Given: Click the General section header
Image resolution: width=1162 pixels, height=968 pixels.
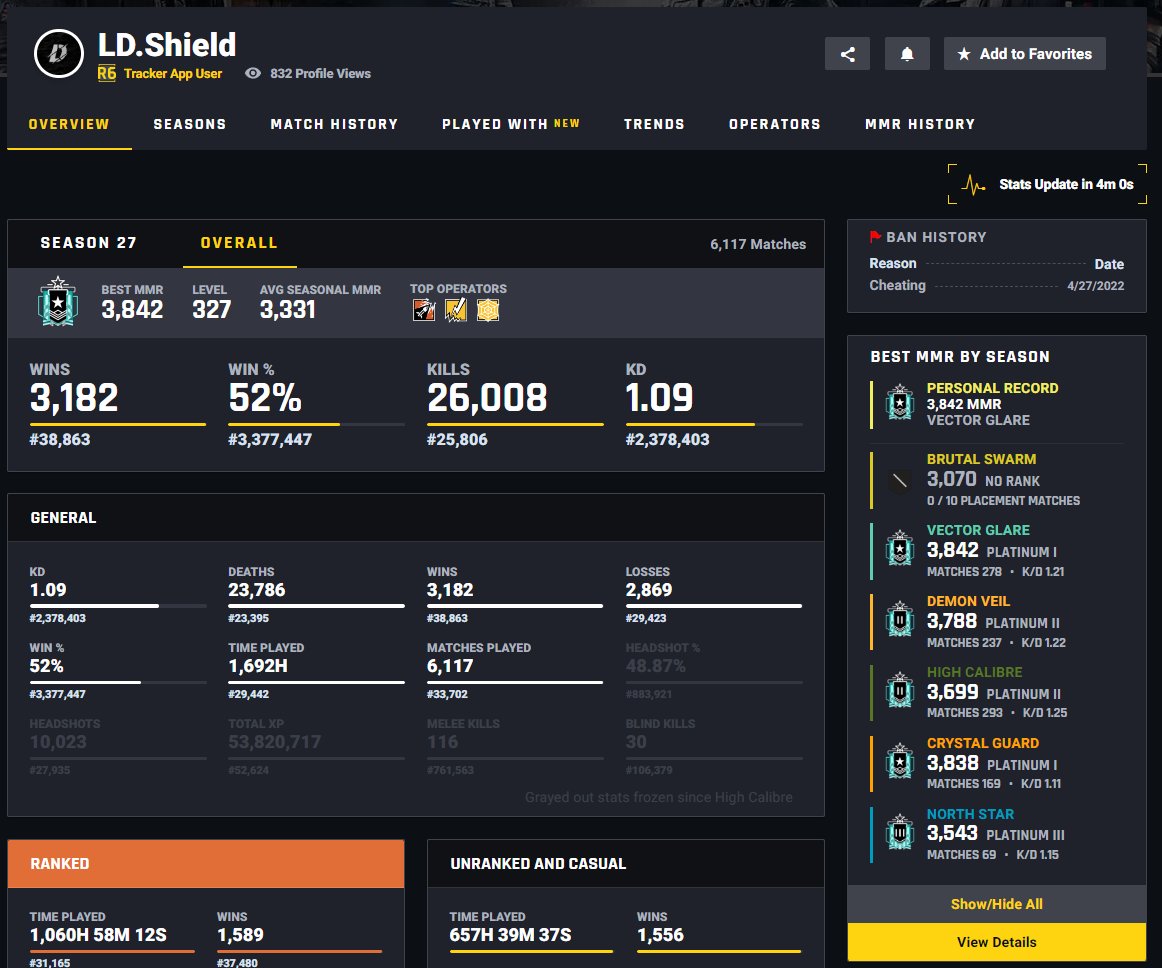Looking at the screenshot, I should (x=416, y=517).
